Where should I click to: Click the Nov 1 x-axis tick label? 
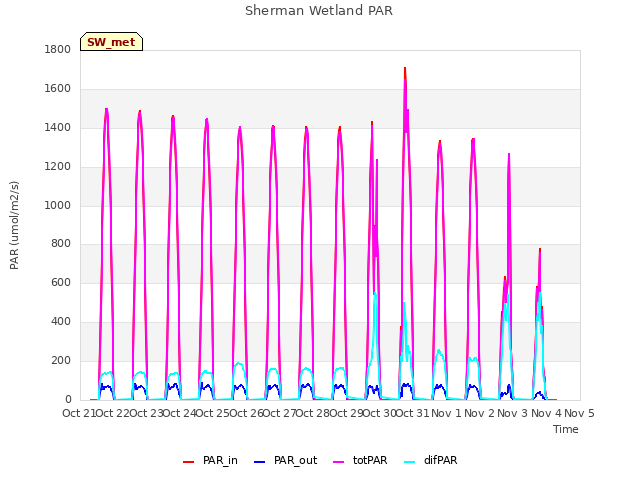[446, 413]
